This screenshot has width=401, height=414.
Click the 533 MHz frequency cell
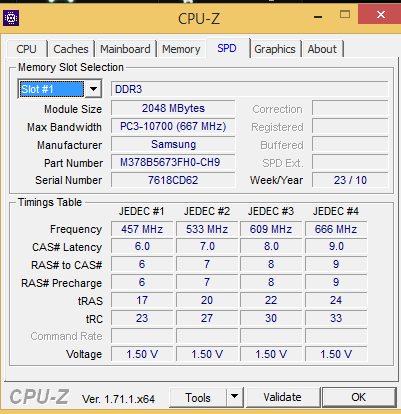207,229
